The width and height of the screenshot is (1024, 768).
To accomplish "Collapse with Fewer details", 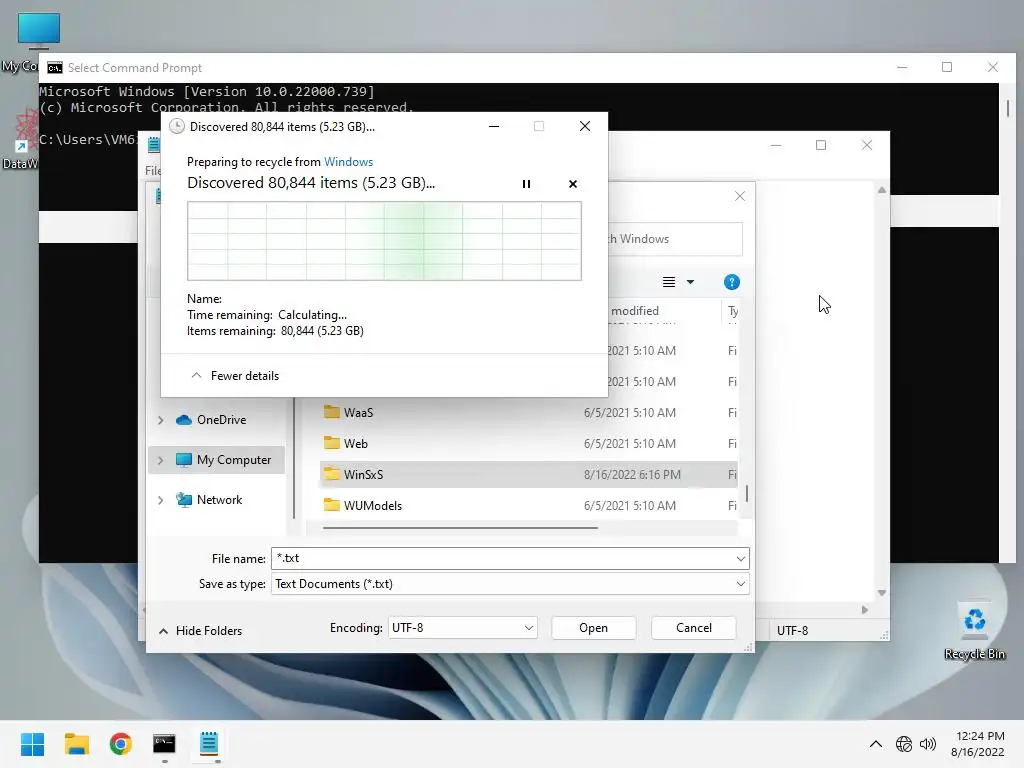I will tap(235, 376).
